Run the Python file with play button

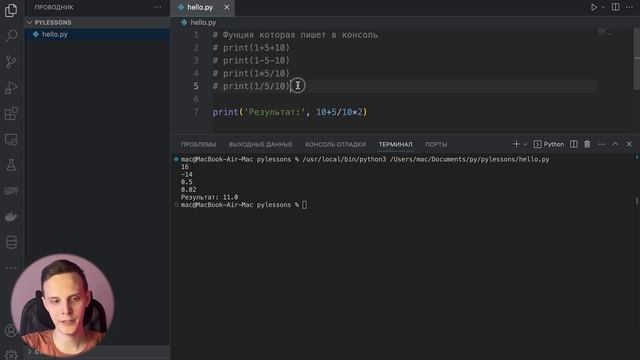[x=594, y=7]
